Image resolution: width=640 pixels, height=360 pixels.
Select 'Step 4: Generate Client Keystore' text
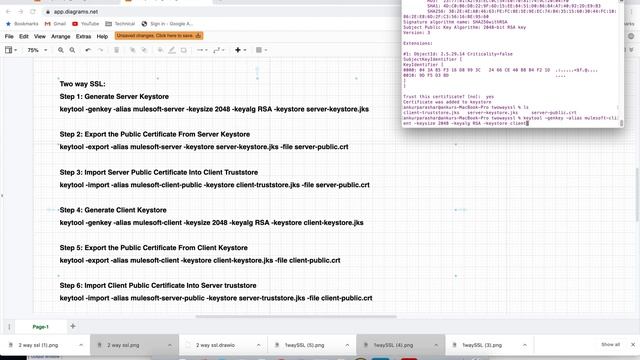coord(113,210)
